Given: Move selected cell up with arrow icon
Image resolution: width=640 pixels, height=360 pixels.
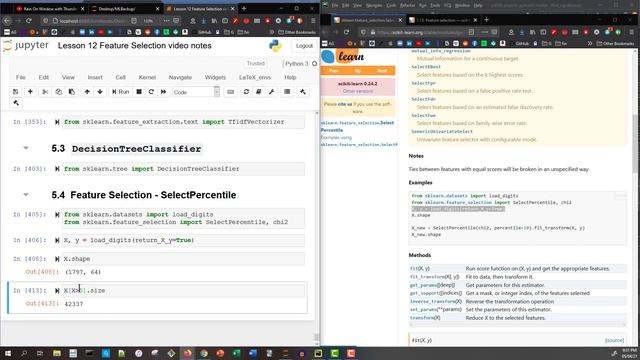Looking at the screenshot, I should (87, 92).
